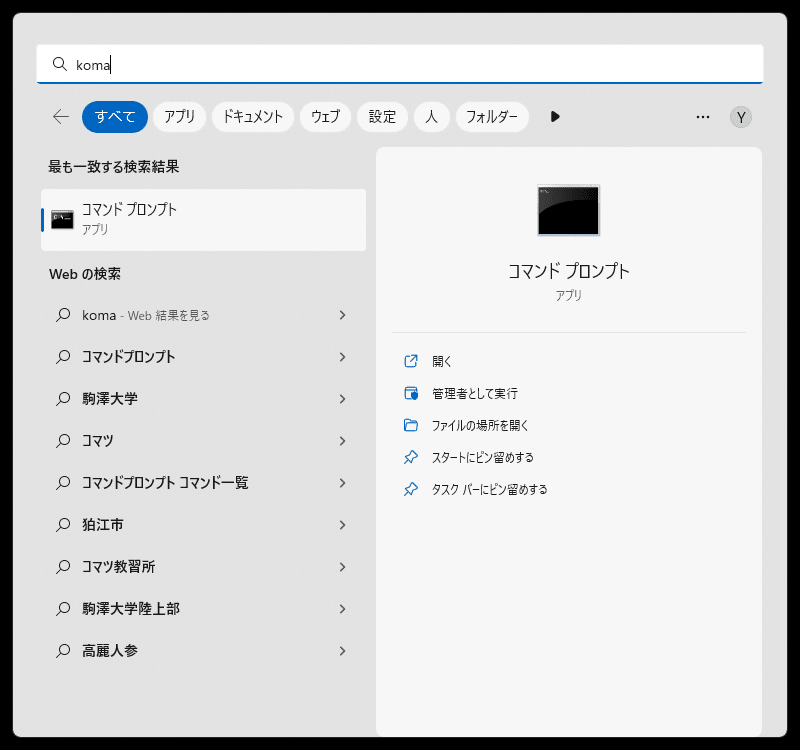
Task: Select the コマンドプロンプト web suggestion text
Action: tap(129, 357)
